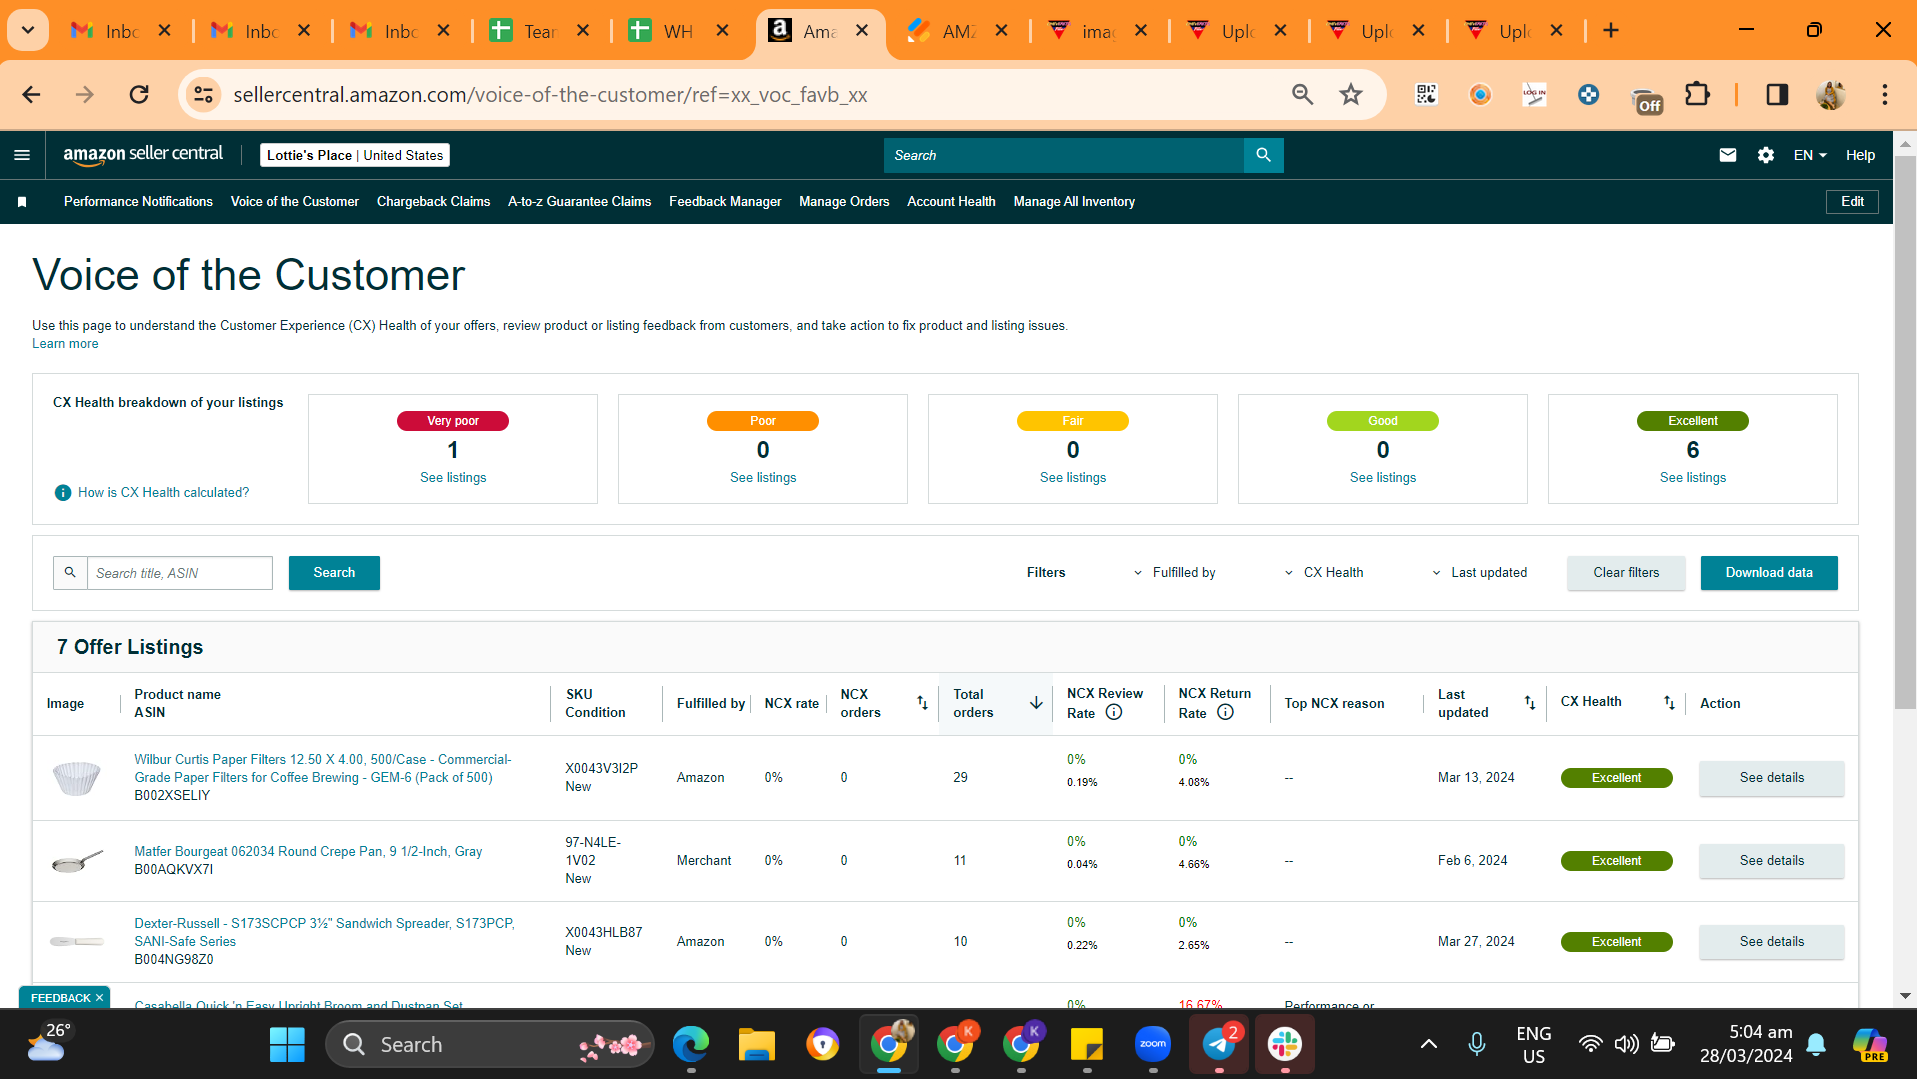Click the Lottie's Place account switcher
Screen dimensions: 1917x1079
pyautogui.click(x=355, y=155)
